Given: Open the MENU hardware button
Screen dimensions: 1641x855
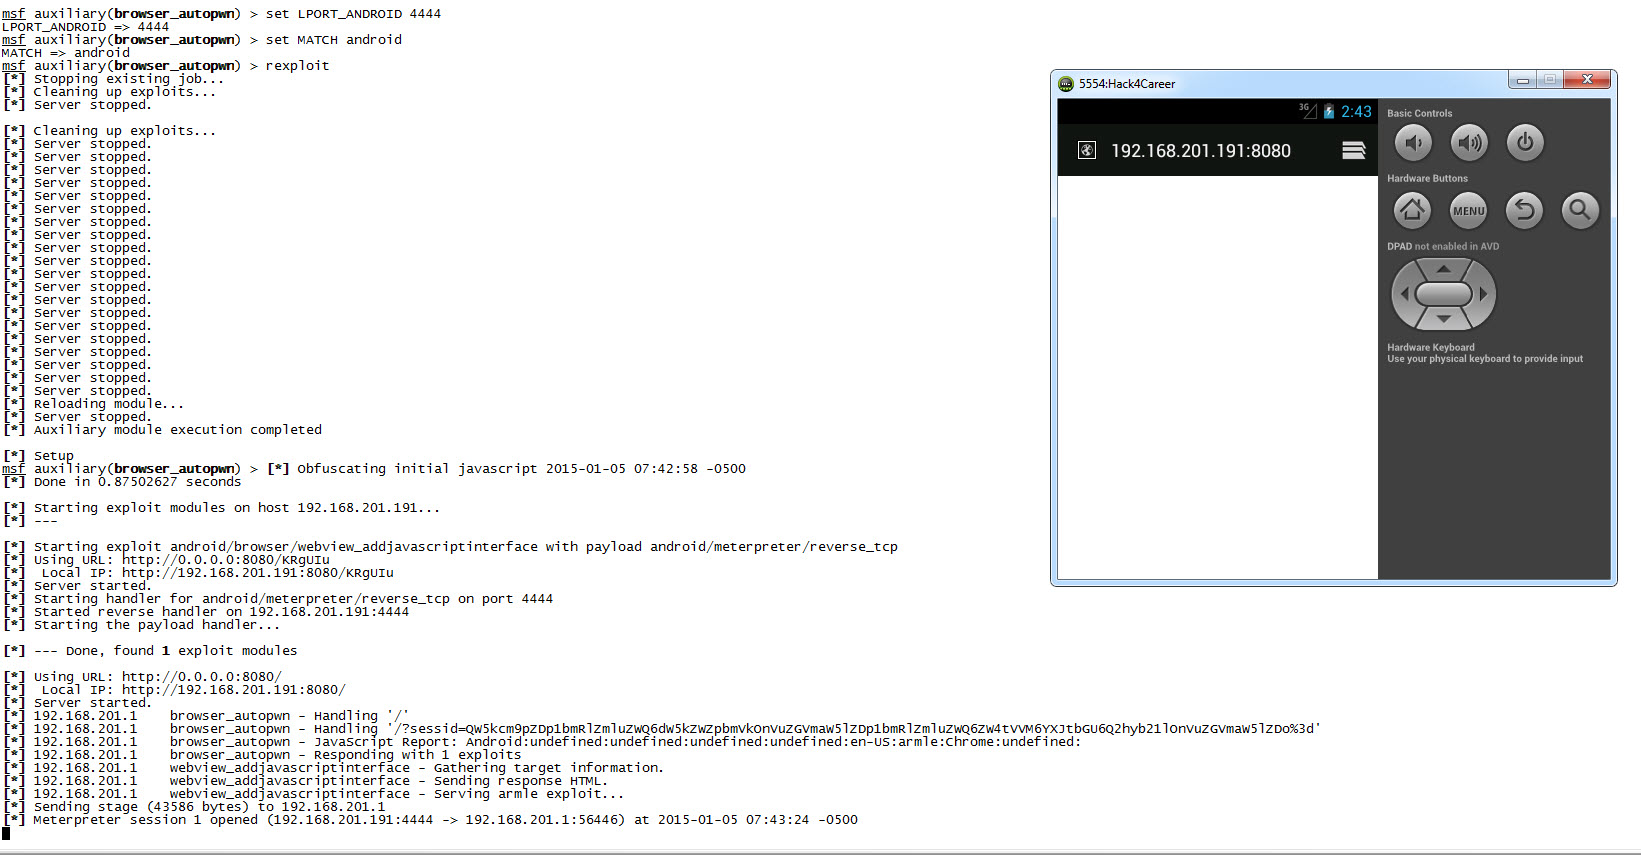Looking at the screenshot, I should [1469, 210].
